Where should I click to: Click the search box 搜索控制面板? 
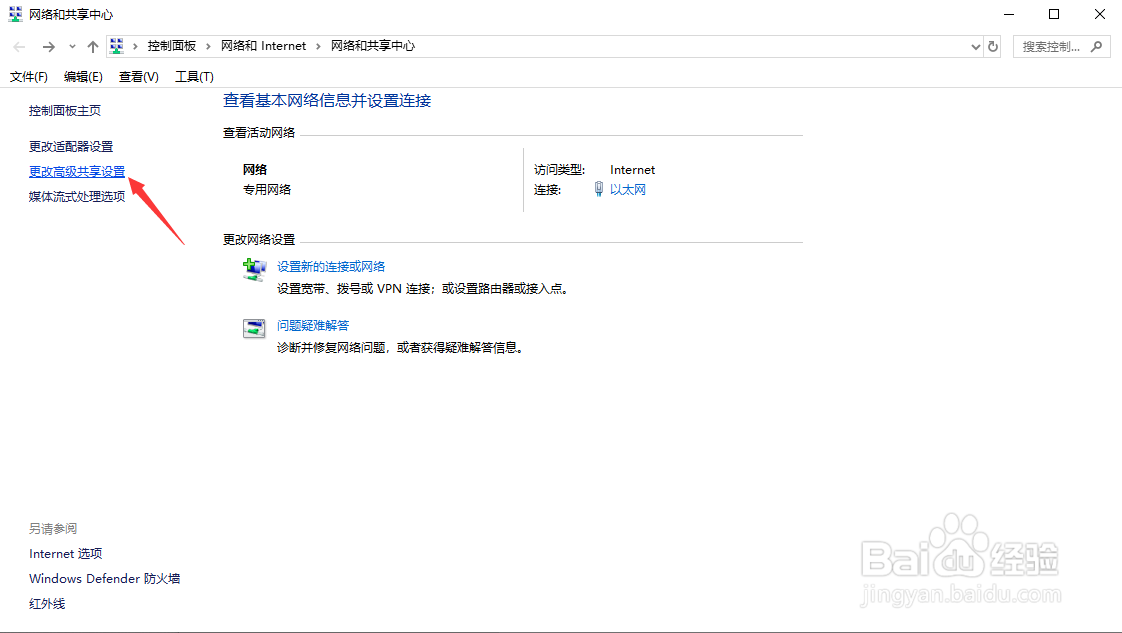click(1050, 46)
